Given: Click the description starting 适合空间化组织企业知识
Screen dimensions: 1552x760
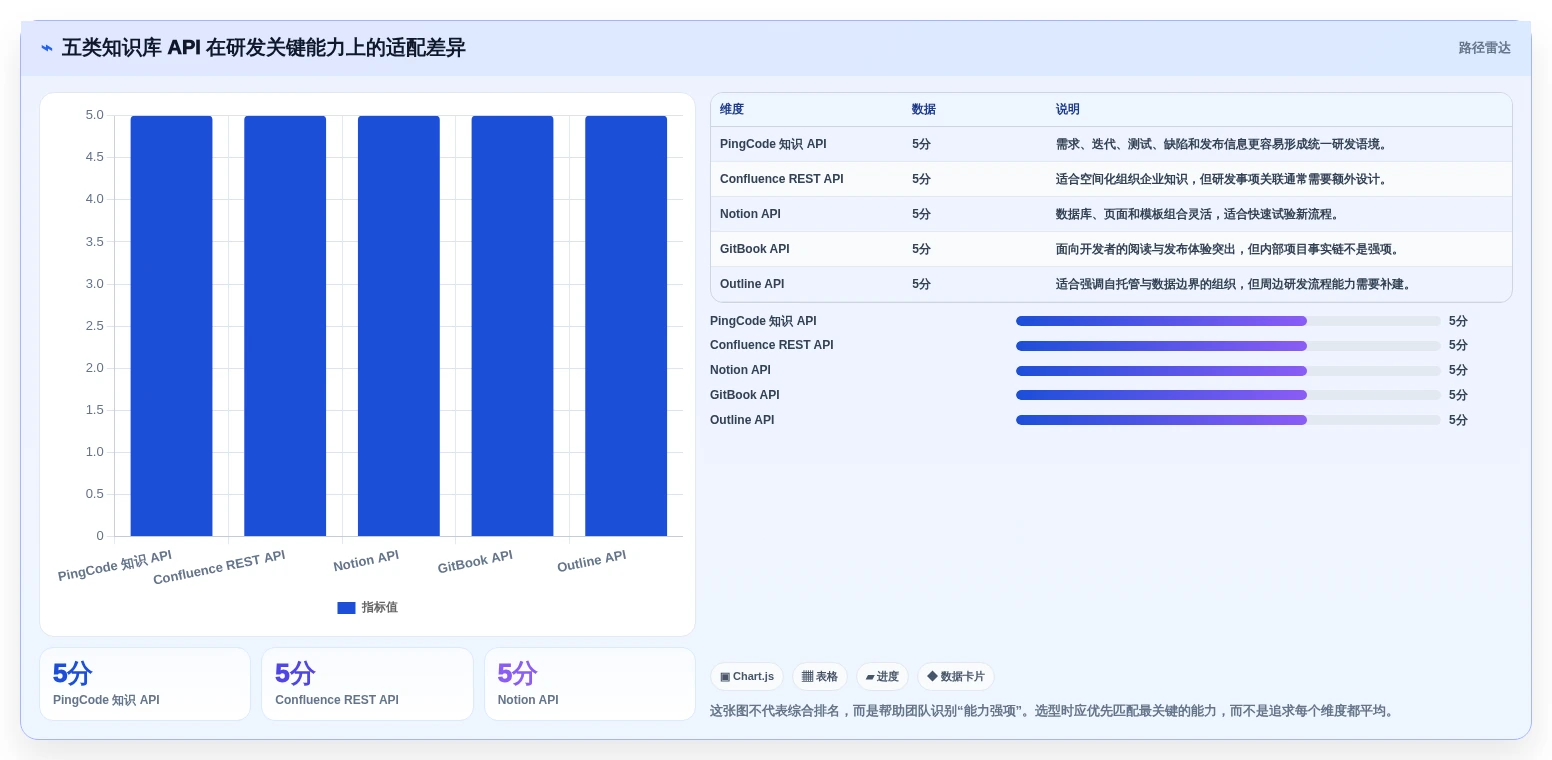Looking at the screenshot, I should click(1224, 179).
